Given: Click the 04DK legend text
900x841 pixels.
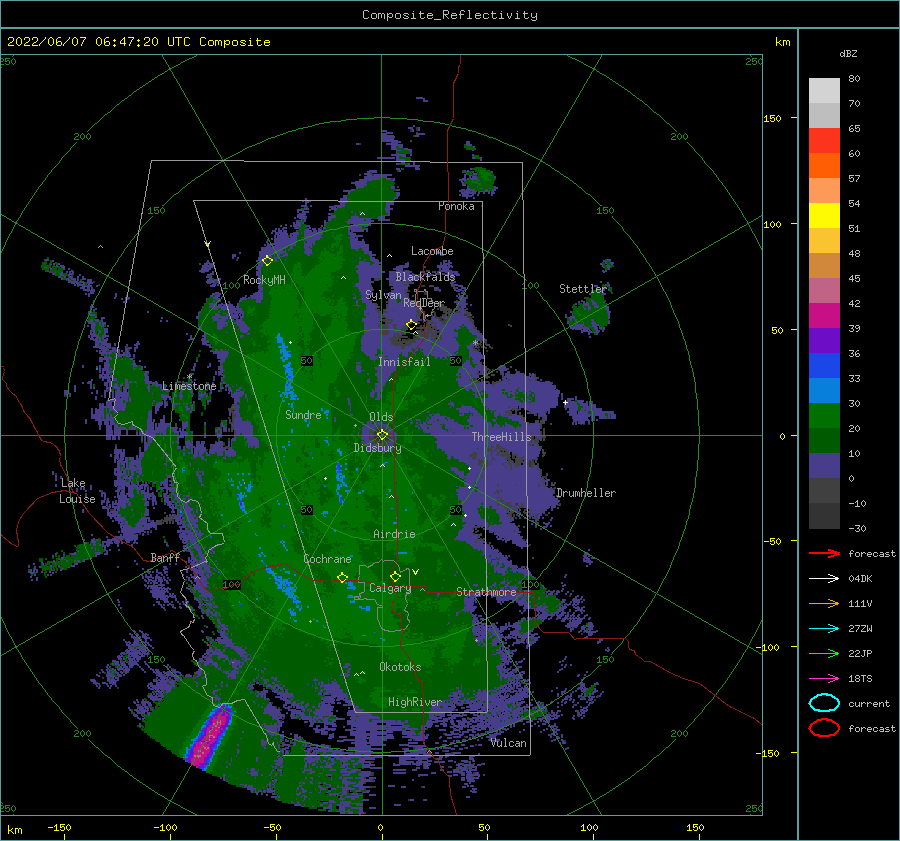Looking at the screenshot, I should [x=860, y=579].
